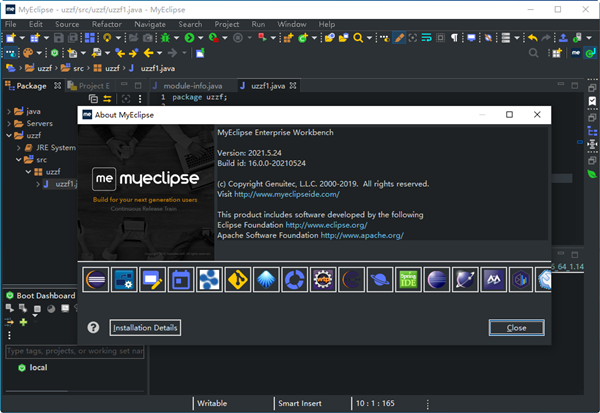Viewport: 600px width, 413px height.
Task: Click the yellow Undo arrow in toolbar
Action: point(533,38)
